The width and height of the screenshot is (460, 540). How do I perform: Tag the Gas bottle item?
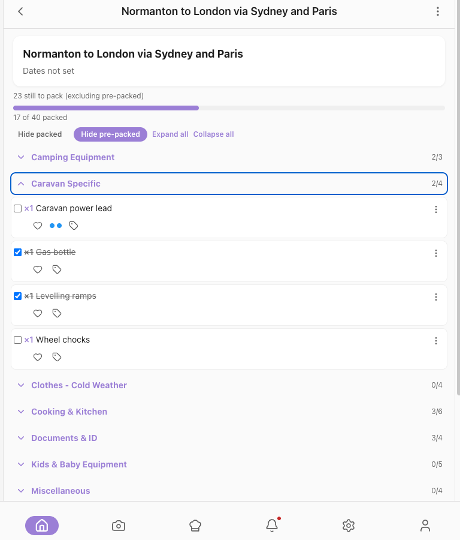[56, 270]
